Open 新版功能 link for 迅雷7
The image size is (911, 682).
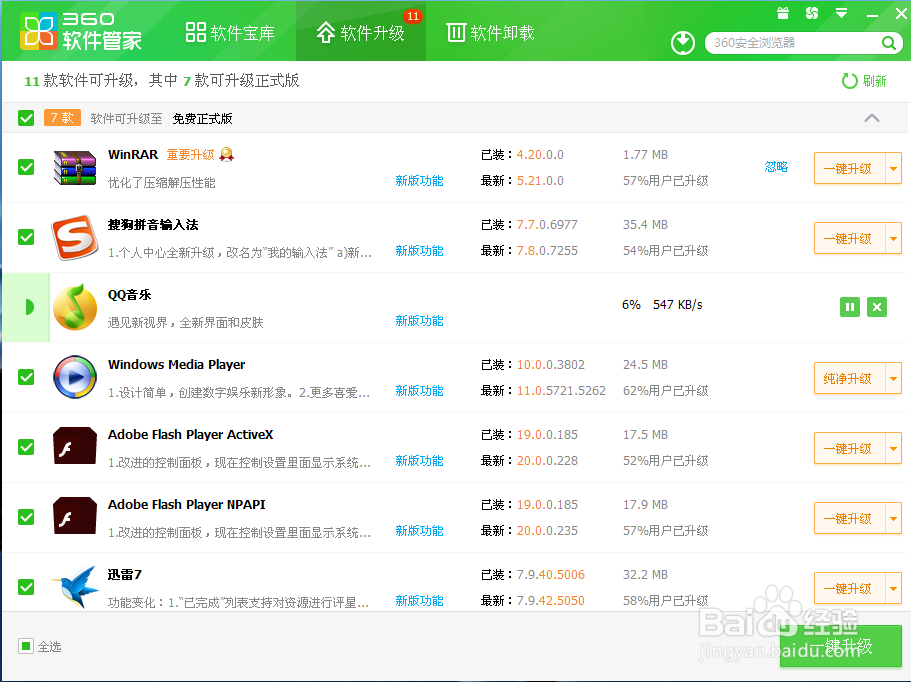(x=419, y=601)
